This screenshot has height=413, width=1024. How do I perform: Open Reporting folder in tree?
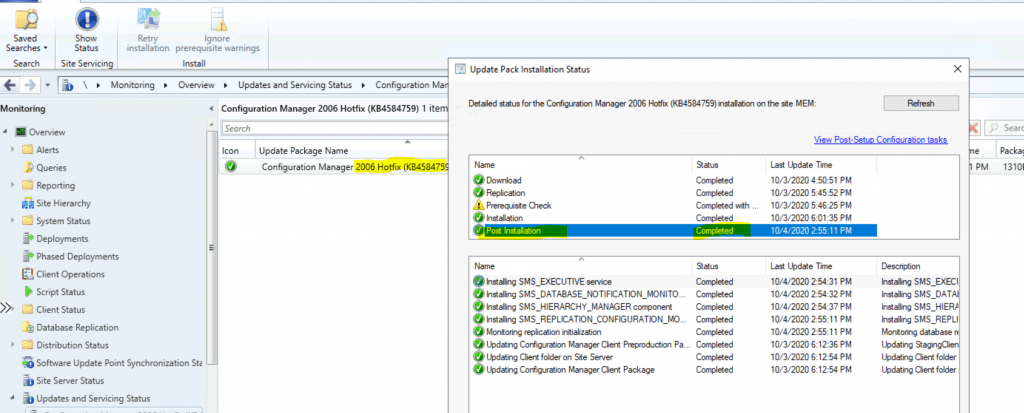pyautogui.click(x=48, y=185)
